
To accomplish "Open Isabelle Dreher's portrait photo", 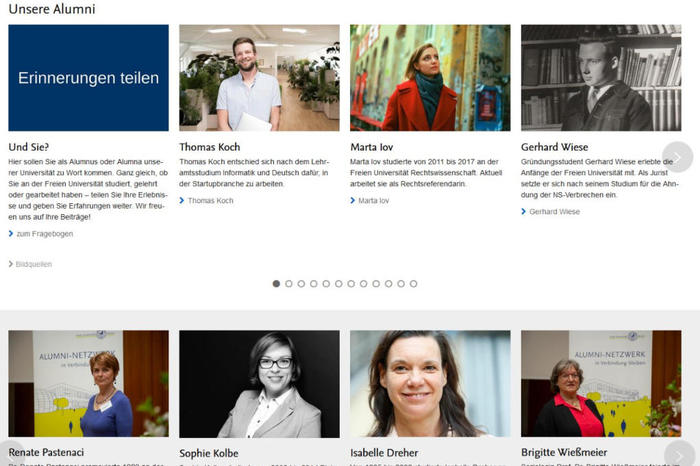I will [x=430, y=384].
